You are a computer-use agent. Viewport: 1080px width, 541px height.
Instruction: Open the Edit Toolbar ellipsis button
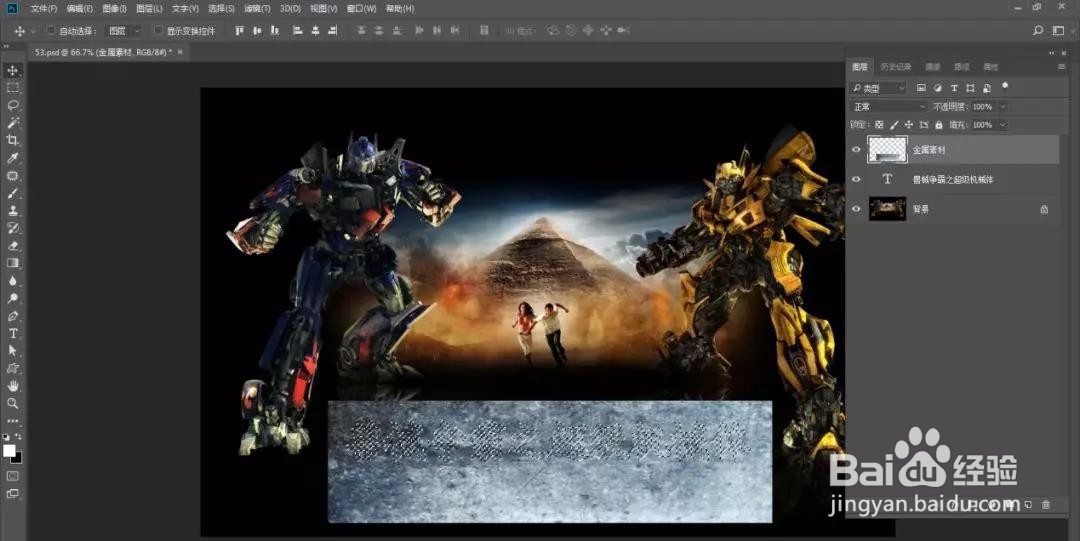12,421
